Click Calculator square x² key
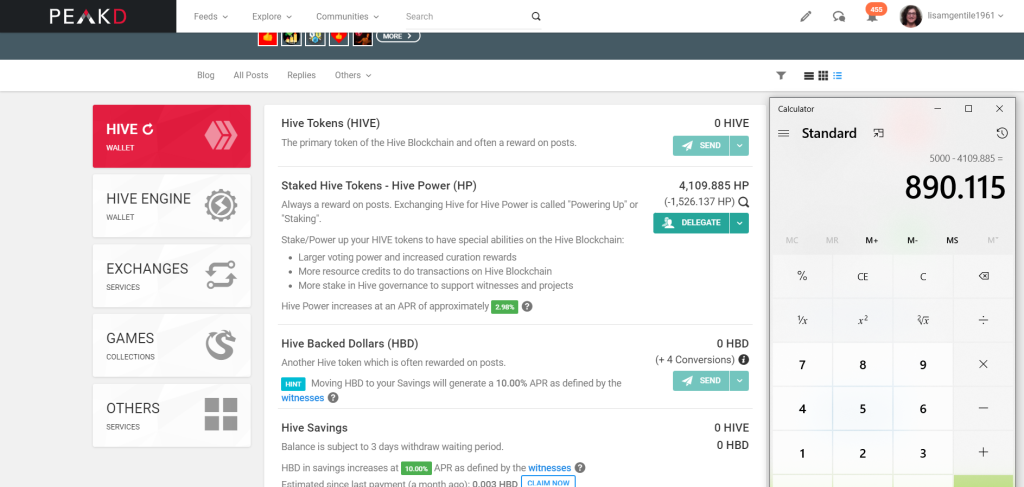Image resolution: width=1024 pixels, height=487 pixels. [863, 320]
